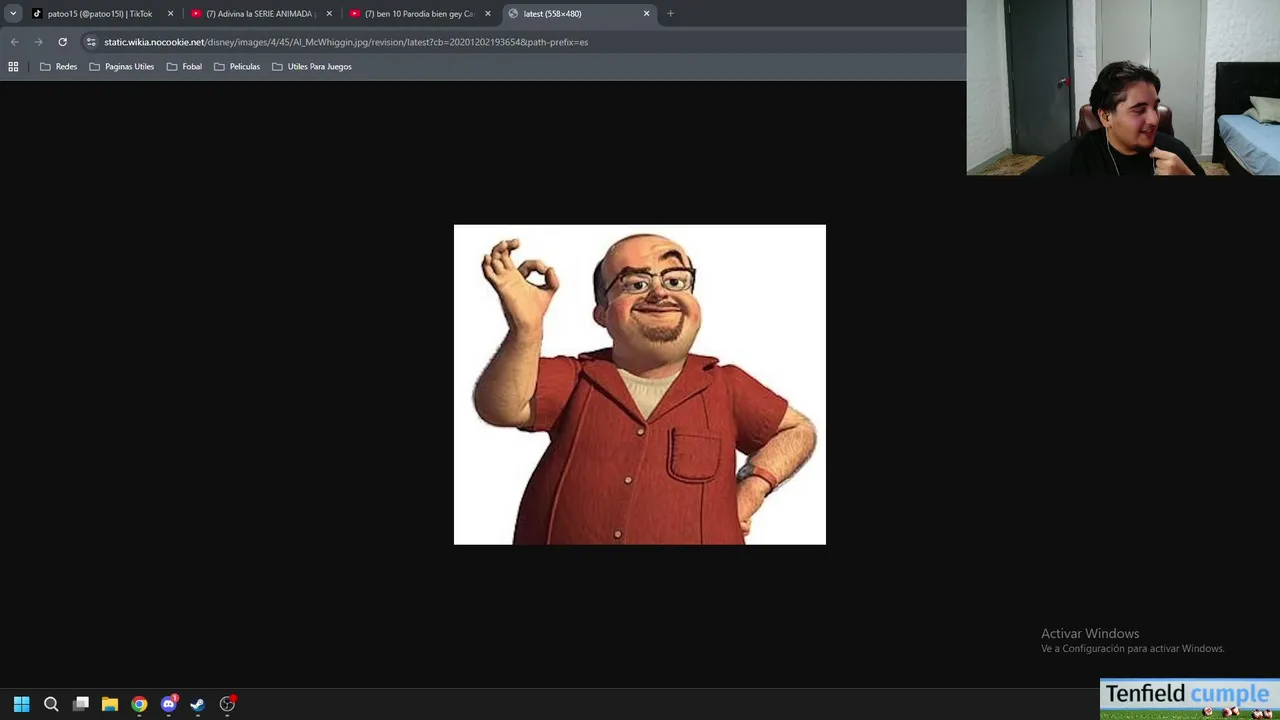Image resolution: width=1280 pixels, height=720 pixels.
Task: View site information icon in address bar
Action: (x=91, y=42)
